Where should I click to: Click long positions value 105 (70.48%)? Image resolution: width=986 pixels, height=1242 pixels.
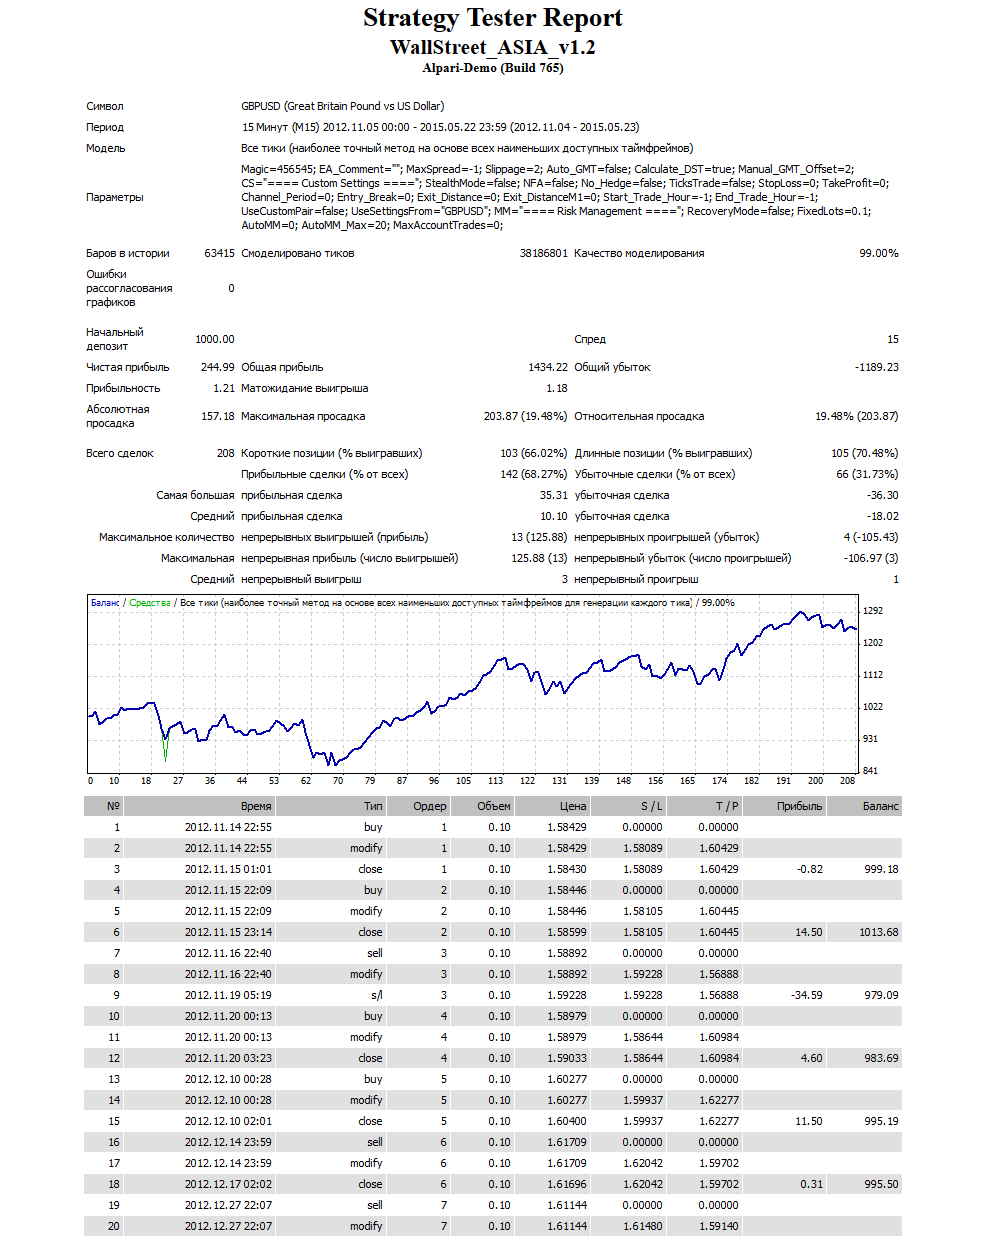[865, 453]
